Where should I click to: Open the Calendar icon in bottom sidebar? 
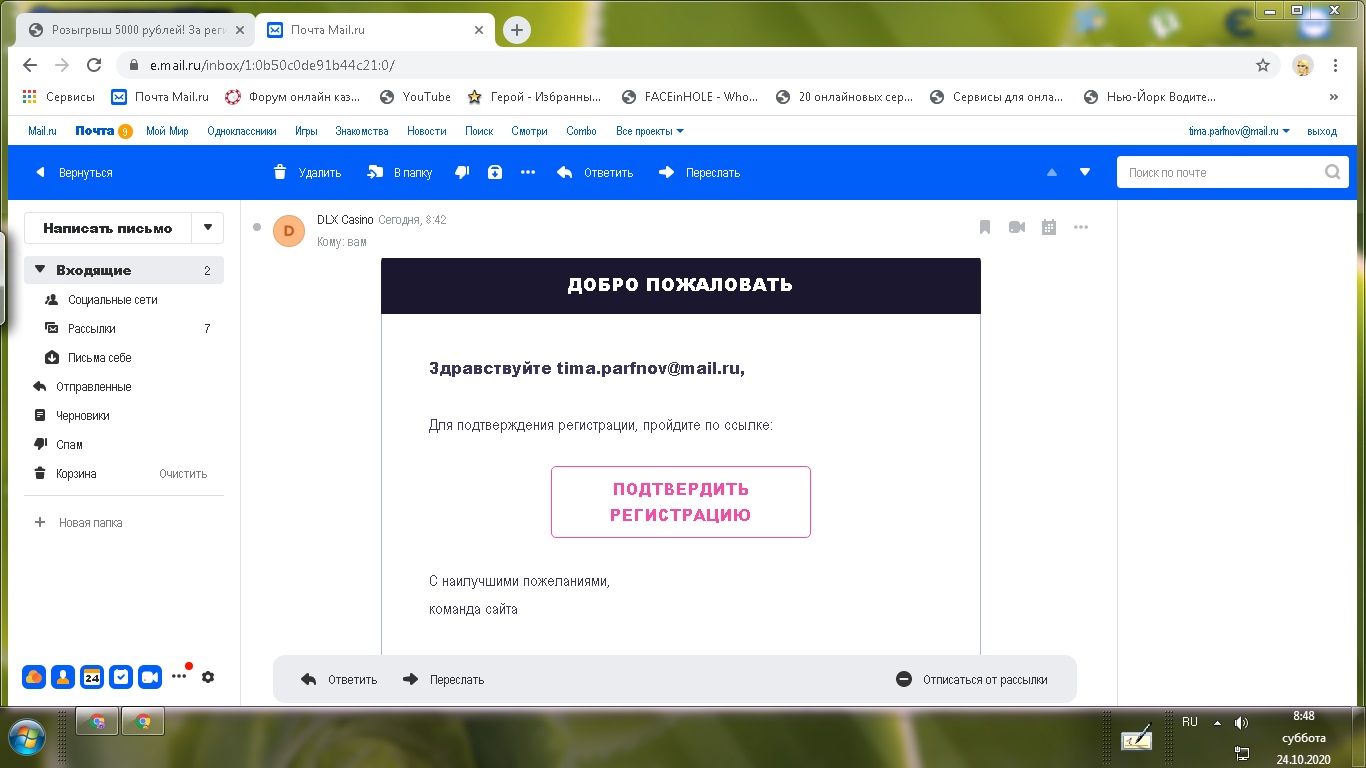tap(92, 677)
